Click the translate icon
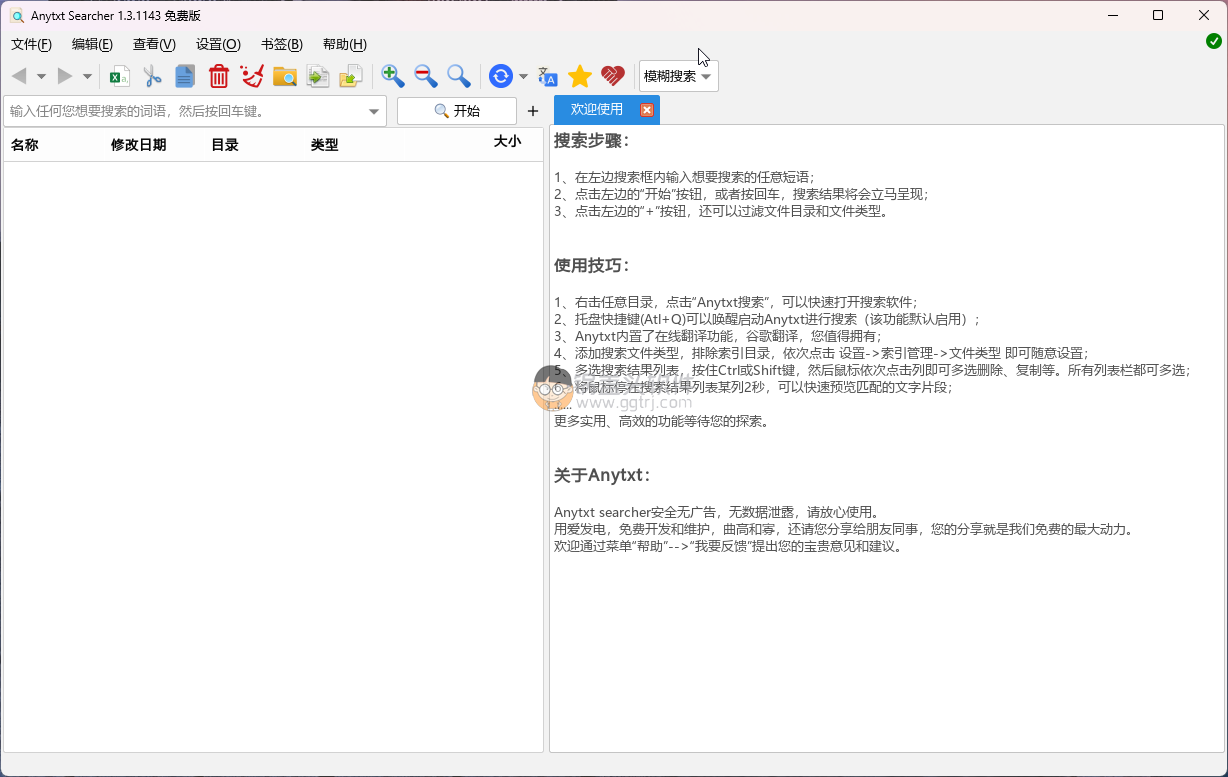The width and height of the screenshot is (1228, 777). pos(547,76)
